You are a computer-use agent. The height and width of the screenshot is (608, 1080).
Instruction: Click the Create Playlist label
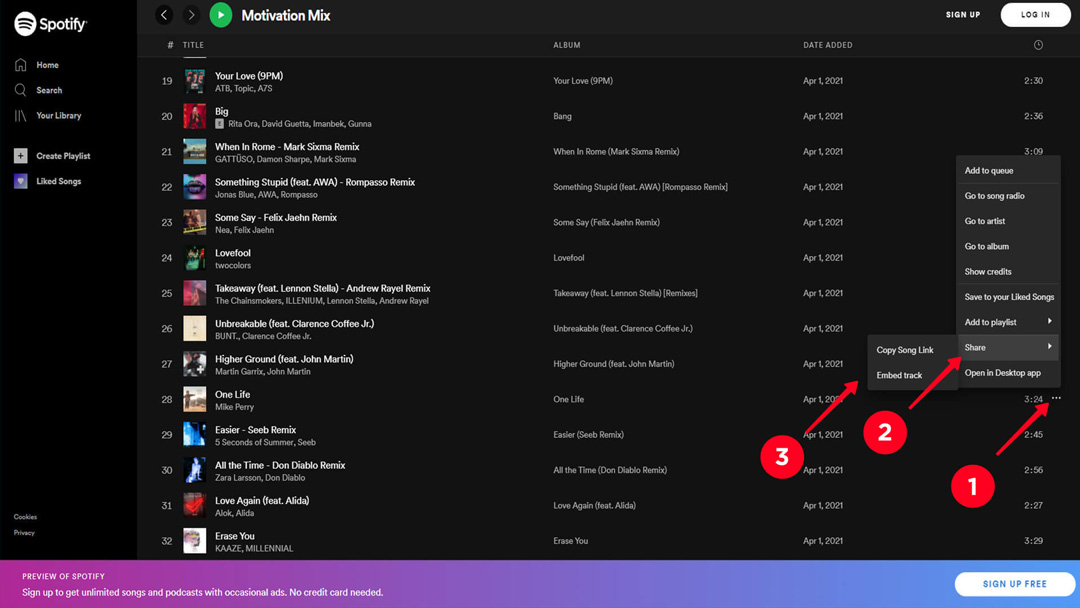coord(63,156)
